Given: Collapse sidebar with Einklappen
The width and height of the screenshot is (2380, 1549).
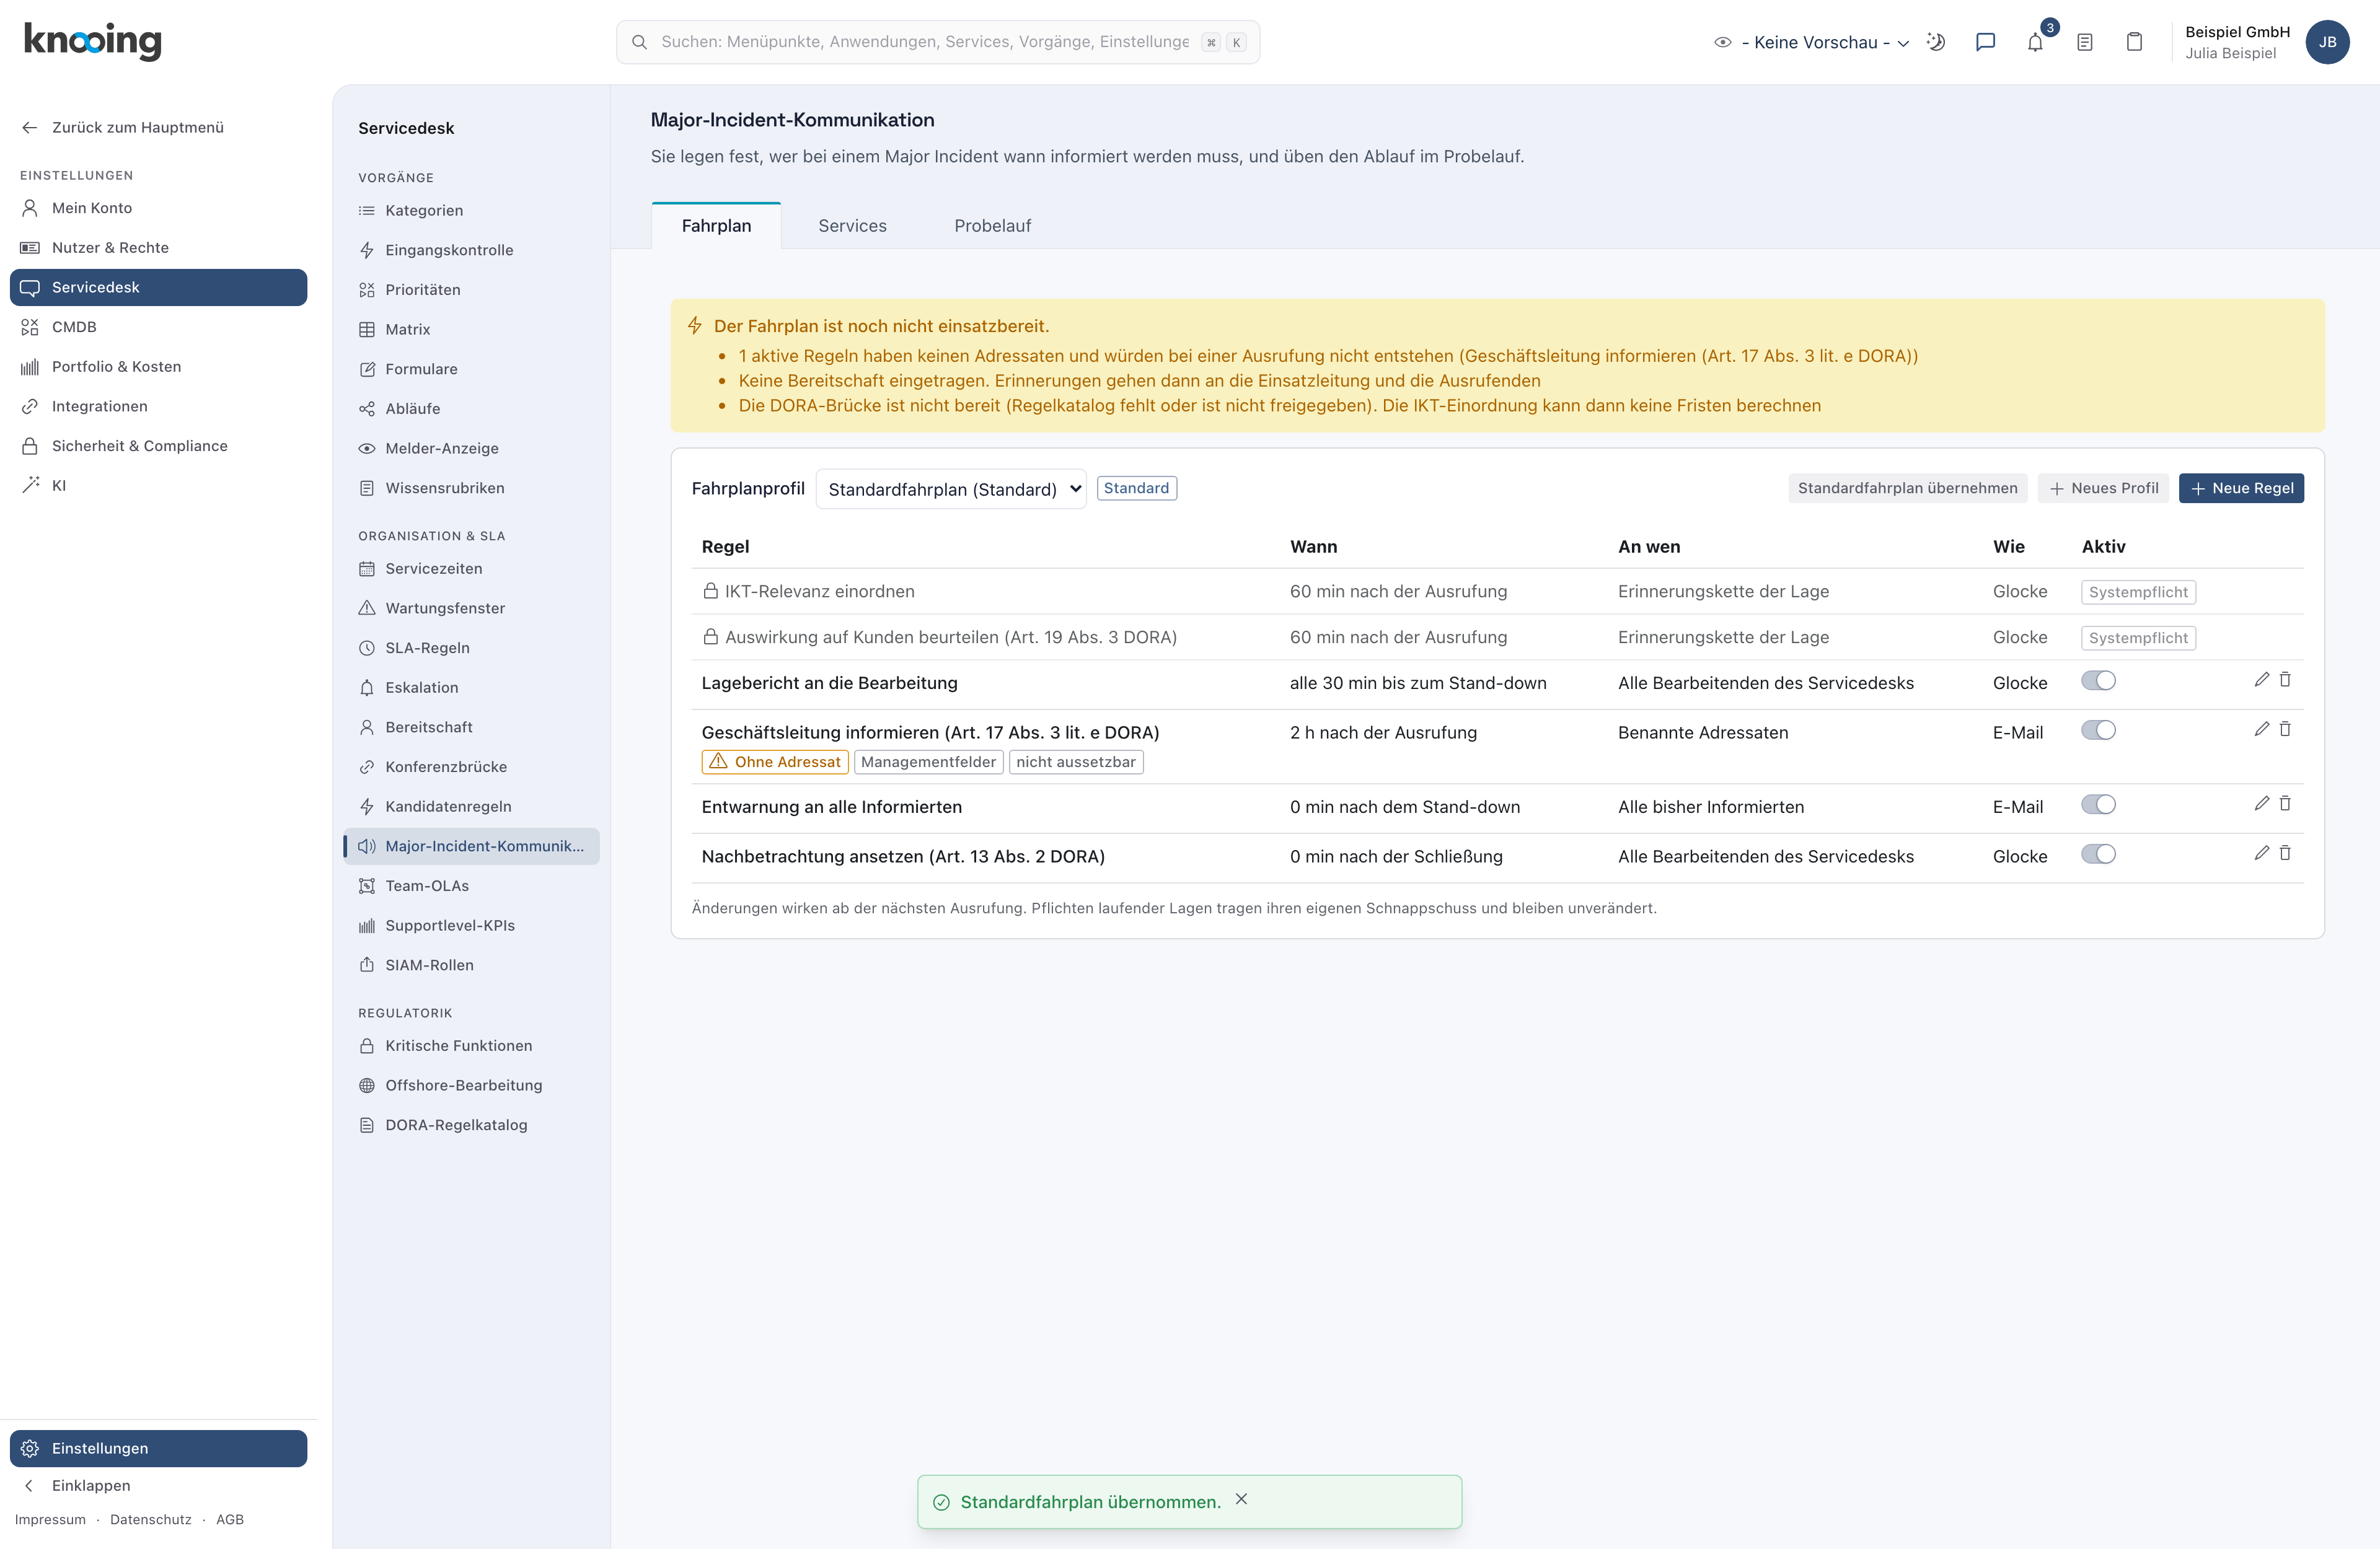Looking at the screenshot, I should pos(158,1485).
